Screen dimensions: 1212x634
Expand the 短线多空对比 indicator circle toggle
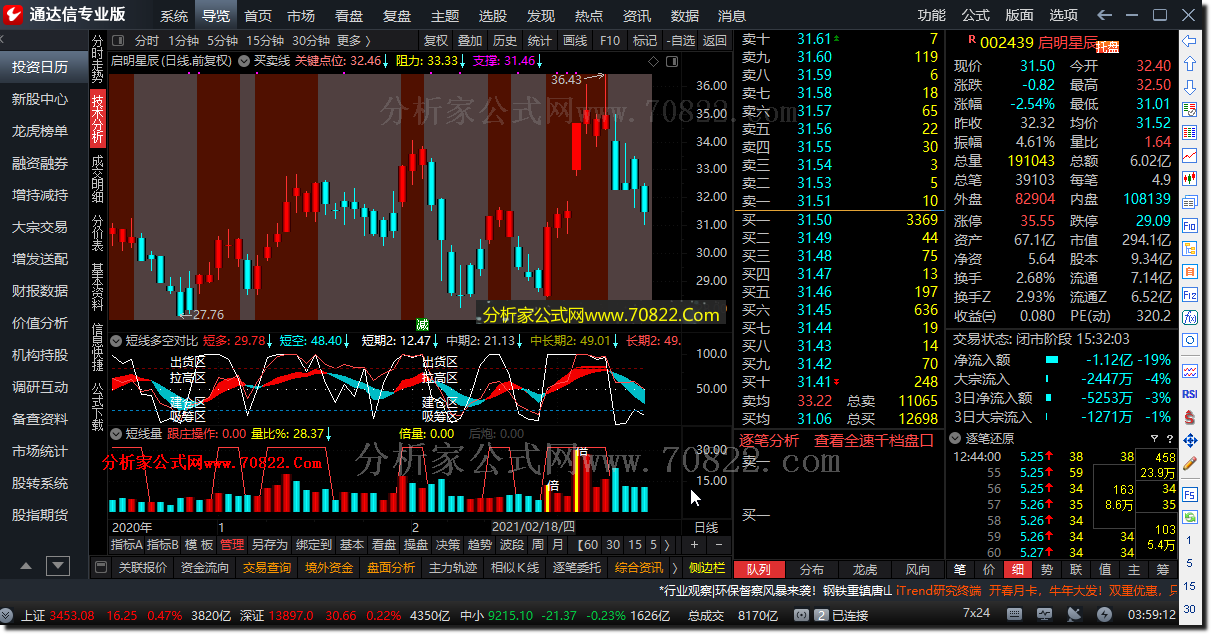pos(116,341)
